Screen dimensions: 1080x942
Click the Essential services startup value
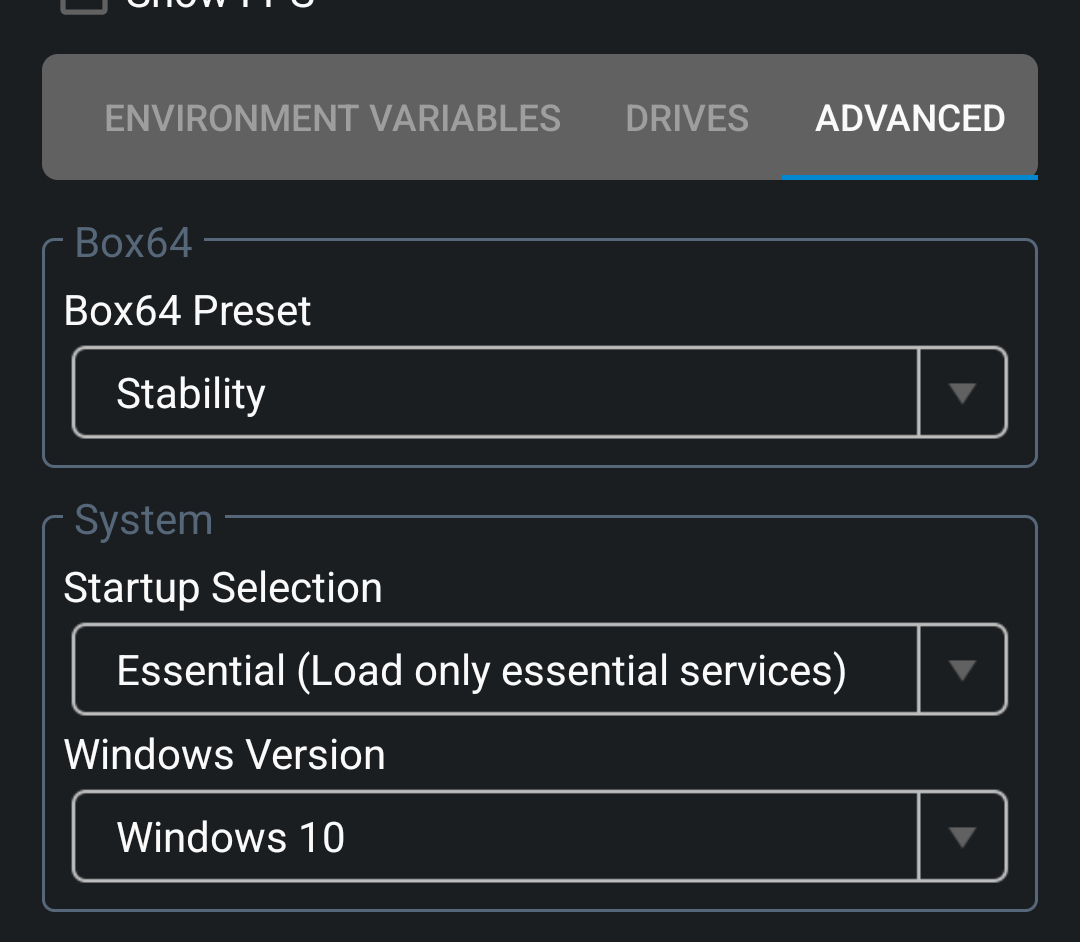click(481, 670)
